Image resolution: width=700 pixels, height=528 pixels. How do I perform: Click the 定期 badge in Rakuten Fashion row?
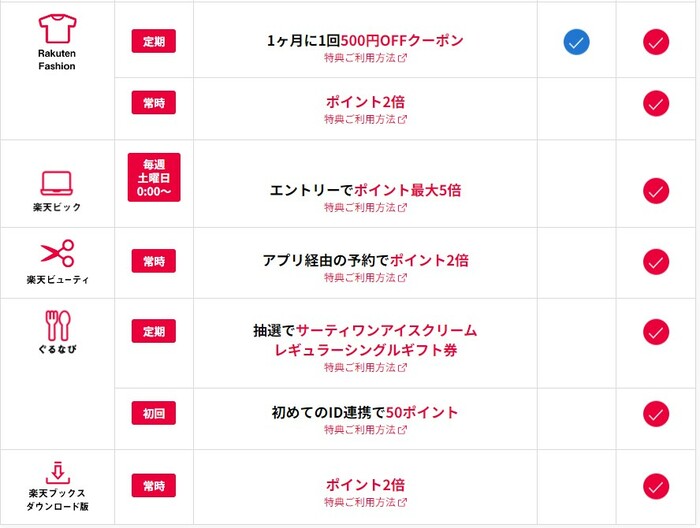(x=154, y=41)
